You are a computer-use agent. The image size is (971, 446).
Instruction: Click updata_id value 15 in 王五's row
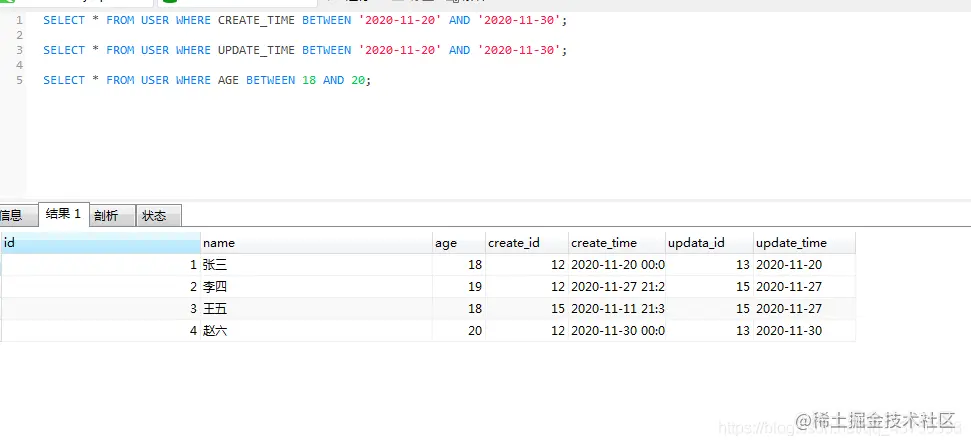click(x=710, y=308)
